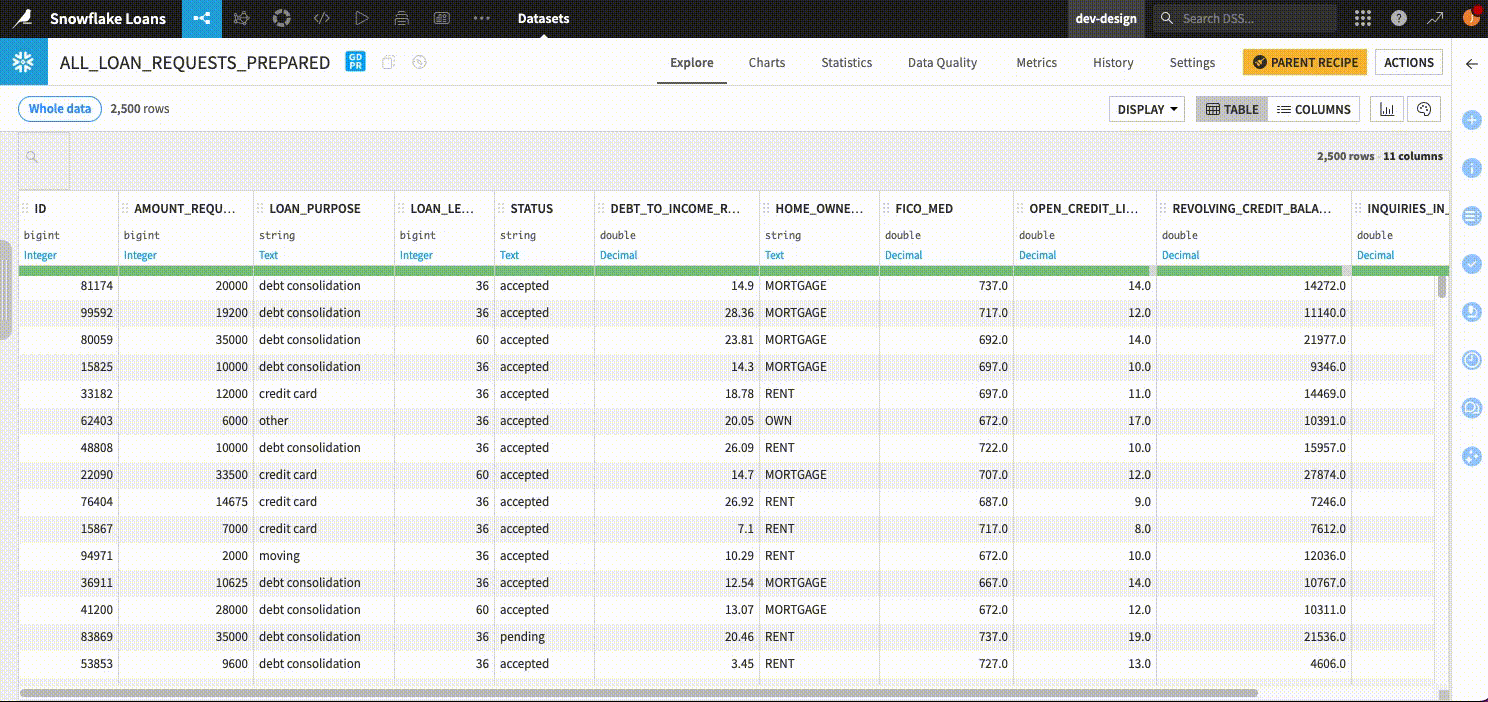The height and width of the screenshot is (702, 1488).
Task: Open the Settings tab
Action: (1192, 62)
